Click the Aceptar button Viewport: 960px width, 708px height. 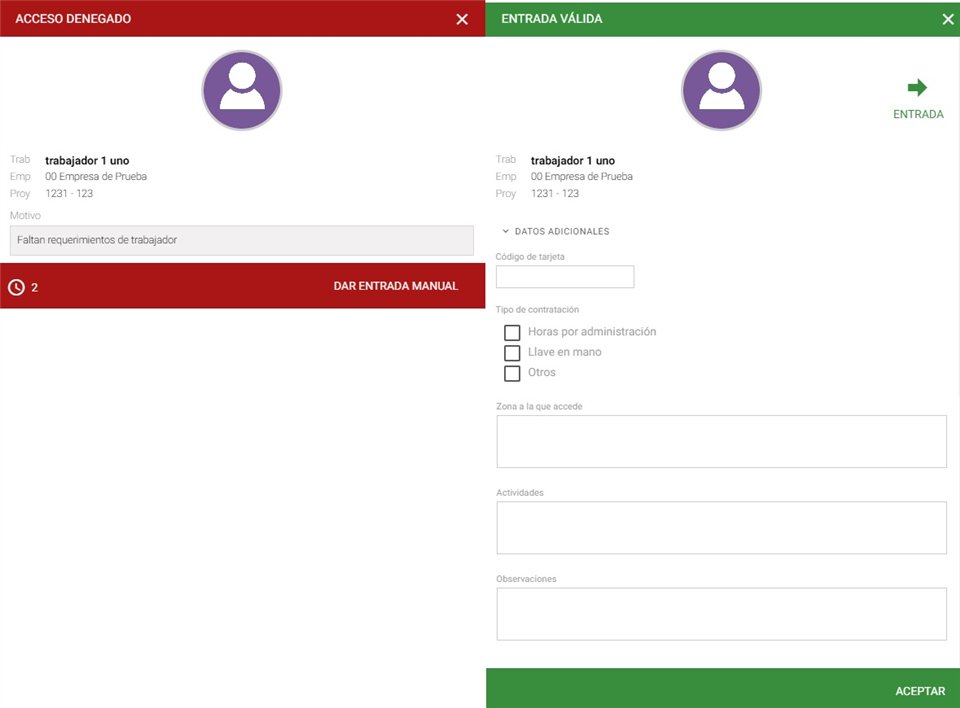pyautogui.click(x=919, y=691)
